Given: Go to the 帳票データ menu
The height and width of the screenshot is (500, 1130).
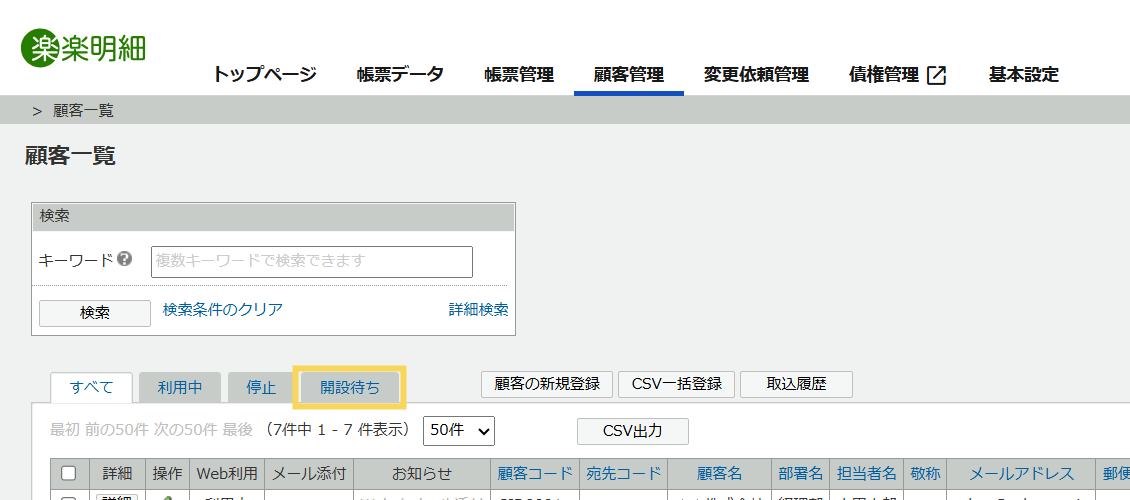Looking at the screenshot, I should (x=400, y=75).
